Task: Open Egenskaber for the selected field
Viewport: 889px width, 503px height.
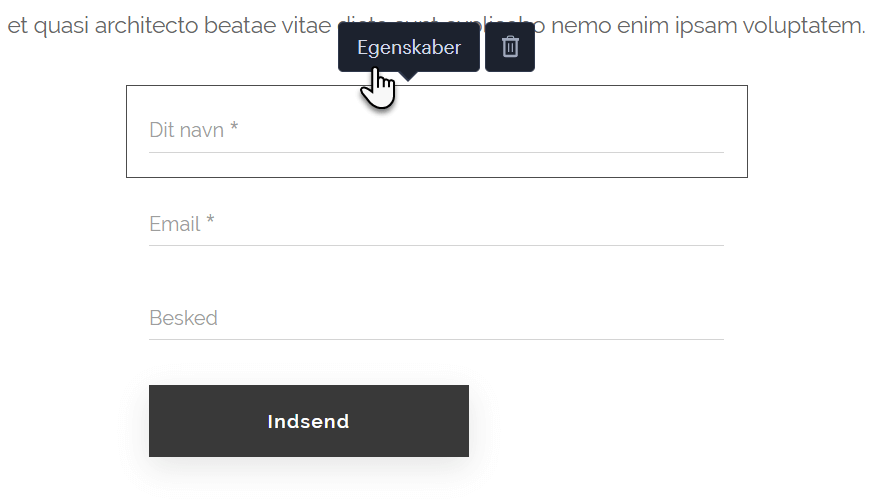Action: pos(408,47)
